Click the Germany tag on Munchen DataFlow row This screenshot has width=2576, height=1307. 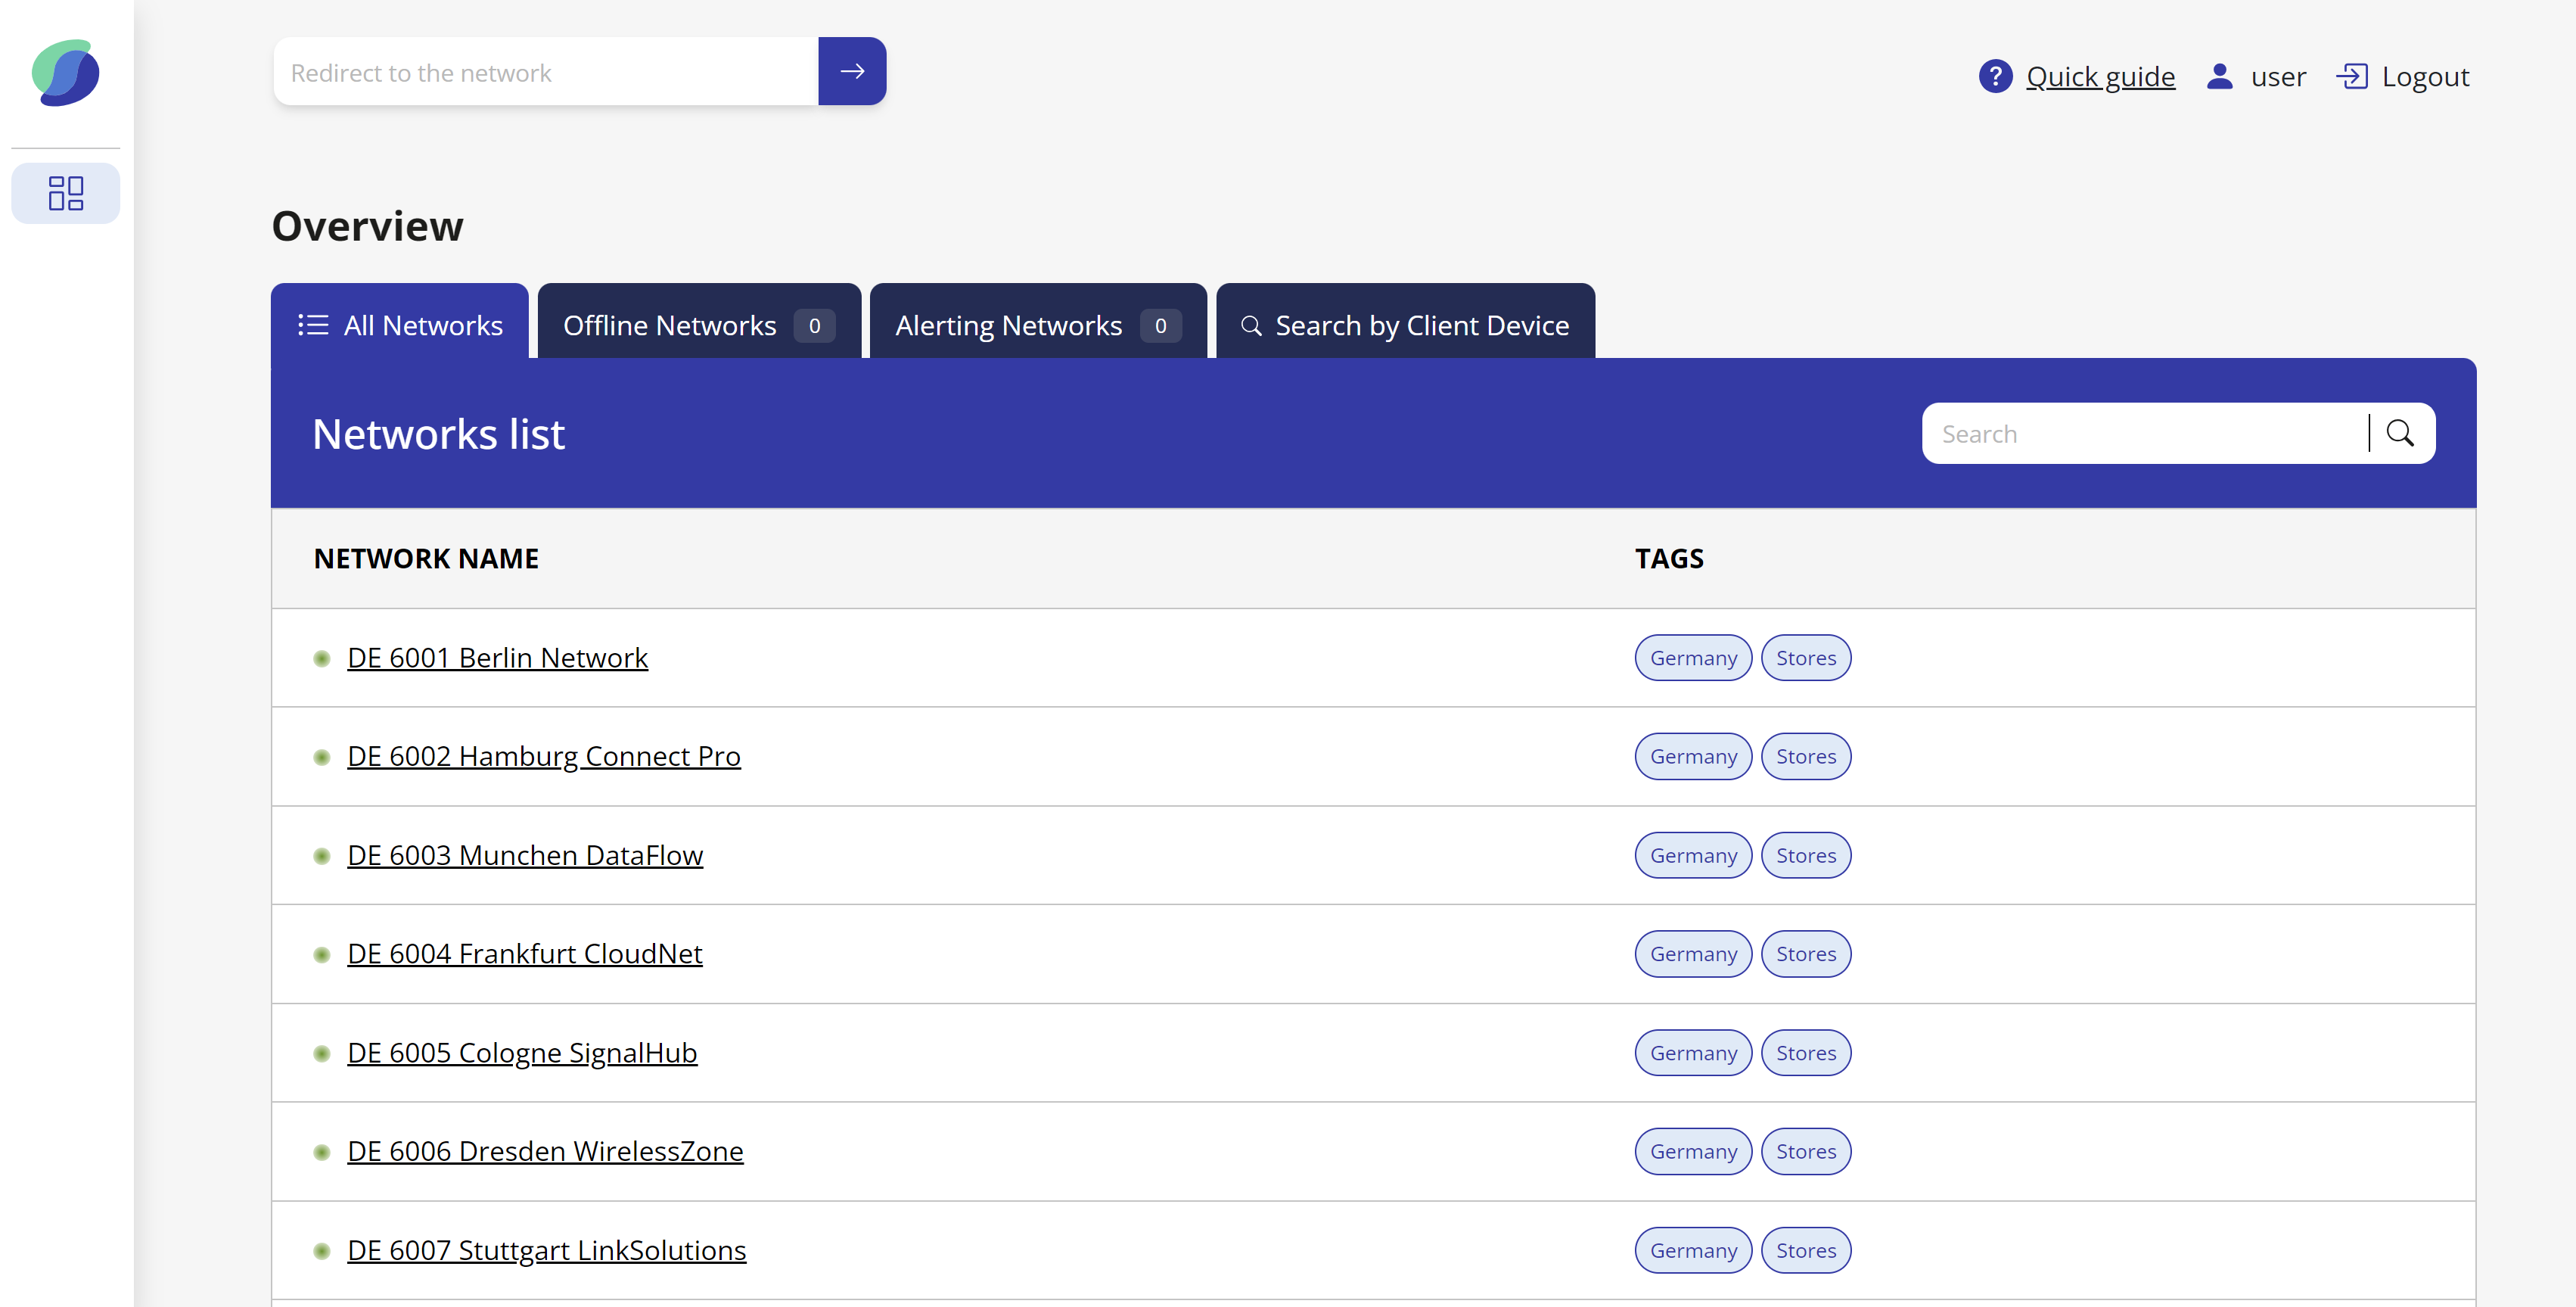1692,855
